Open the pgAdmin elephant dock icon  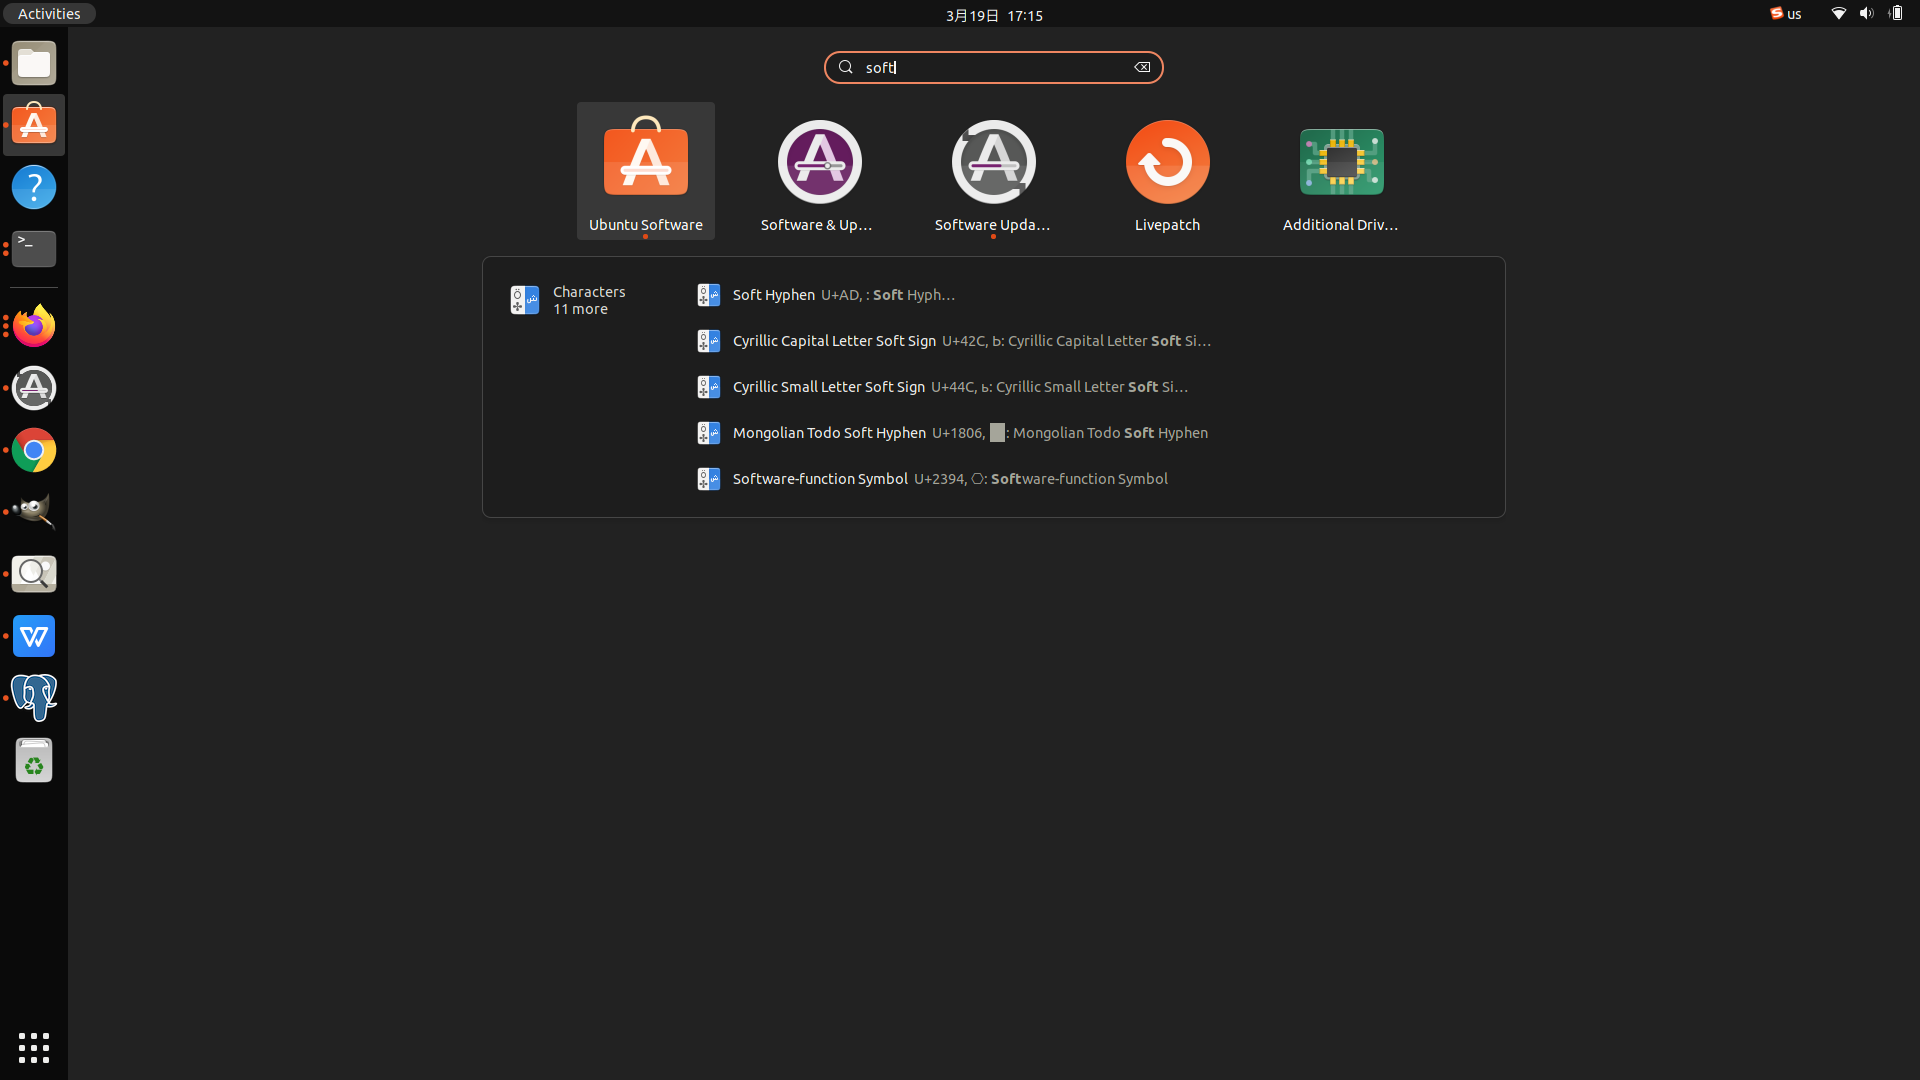[34, 698]
